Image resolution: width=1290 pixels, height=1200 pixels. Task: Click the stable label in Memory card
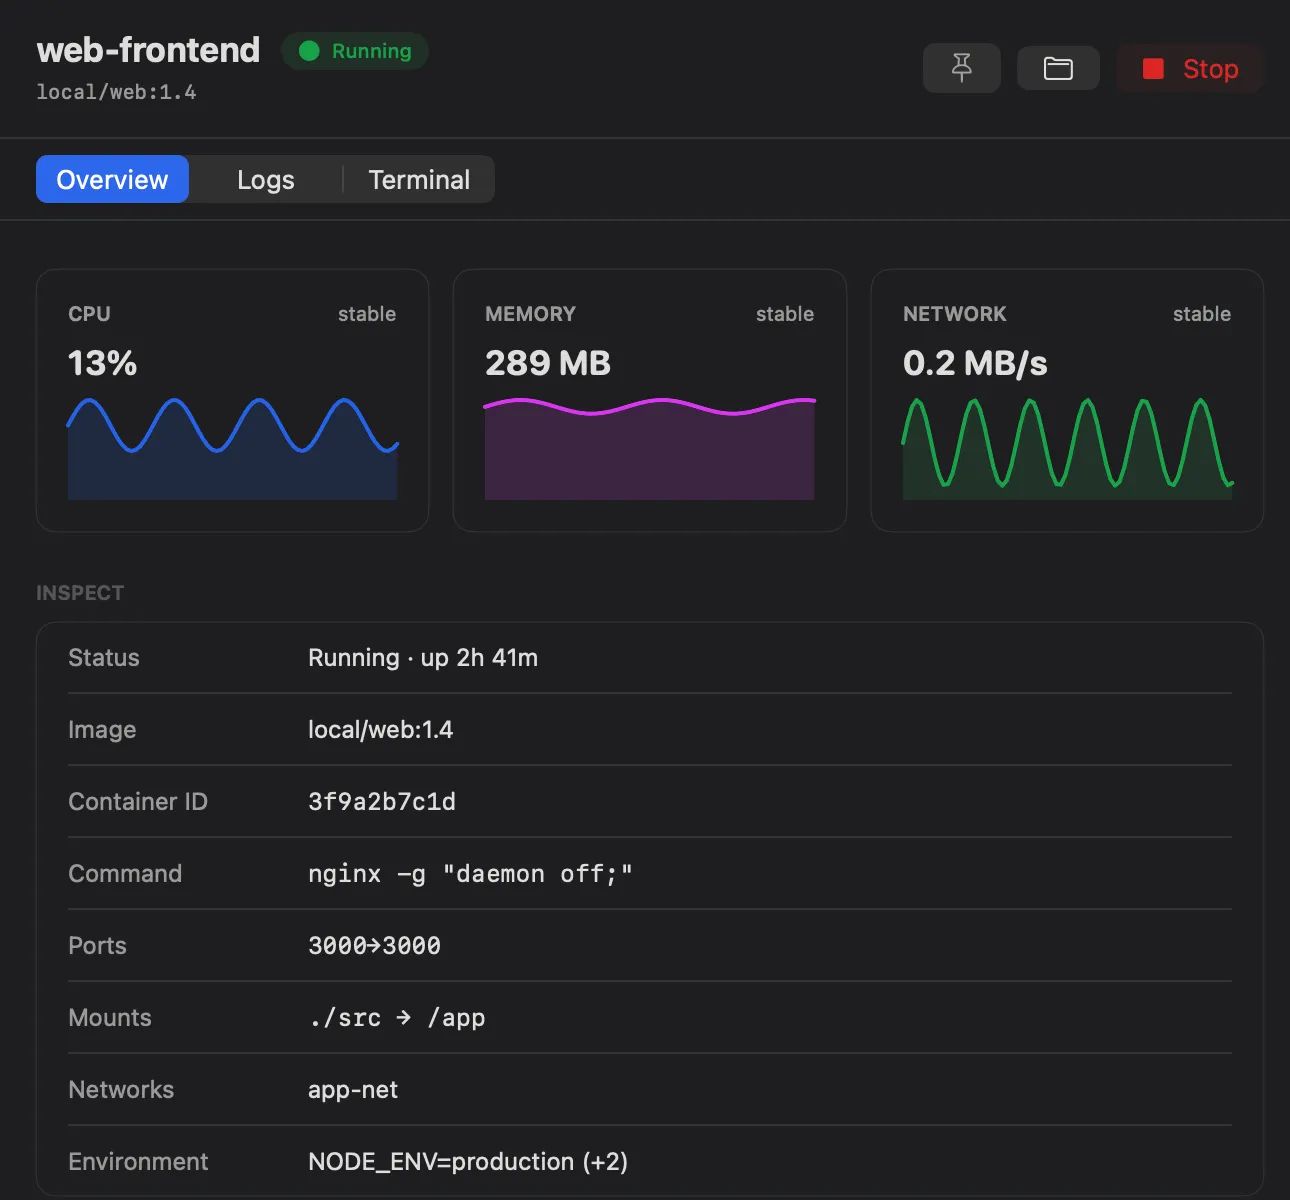click(785, 314)
